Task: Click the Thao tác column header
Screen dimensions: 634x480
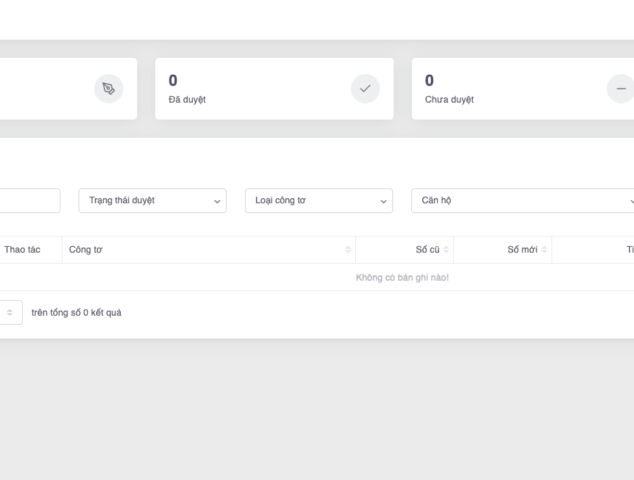Action: (22, 250)
